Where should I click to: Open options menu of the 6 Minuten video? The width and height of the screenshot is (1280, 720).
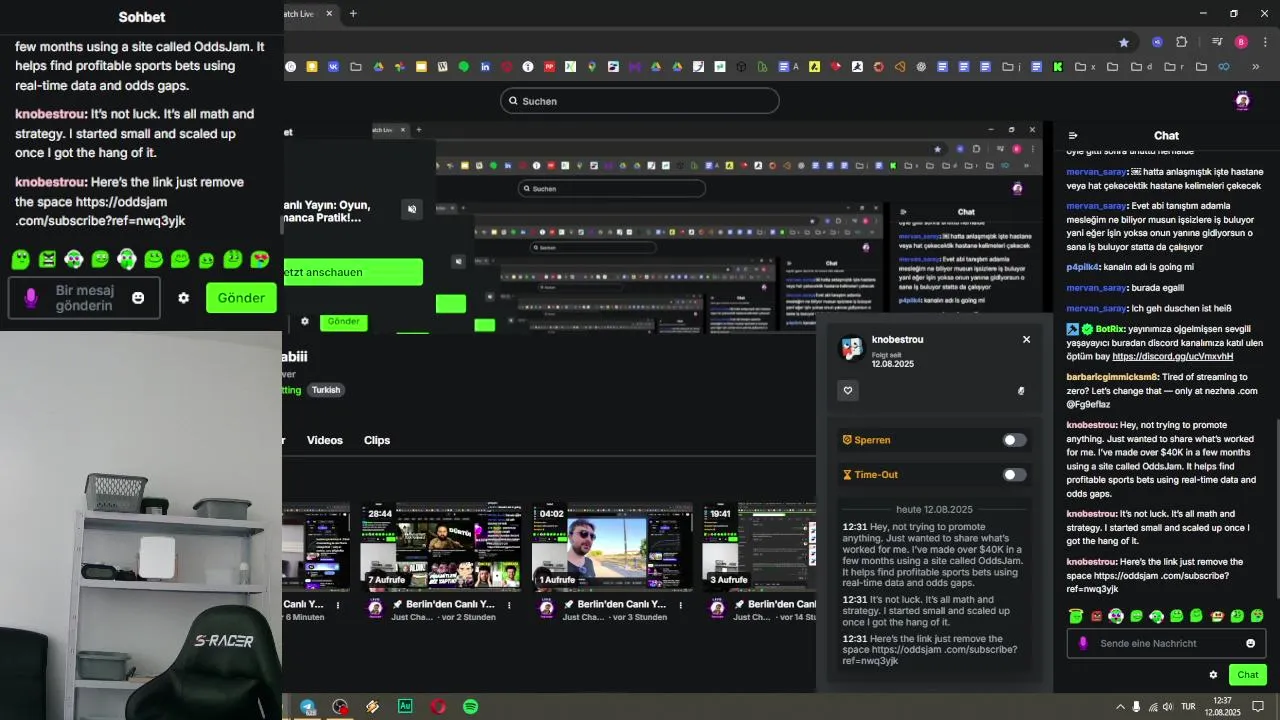point(338,605)
